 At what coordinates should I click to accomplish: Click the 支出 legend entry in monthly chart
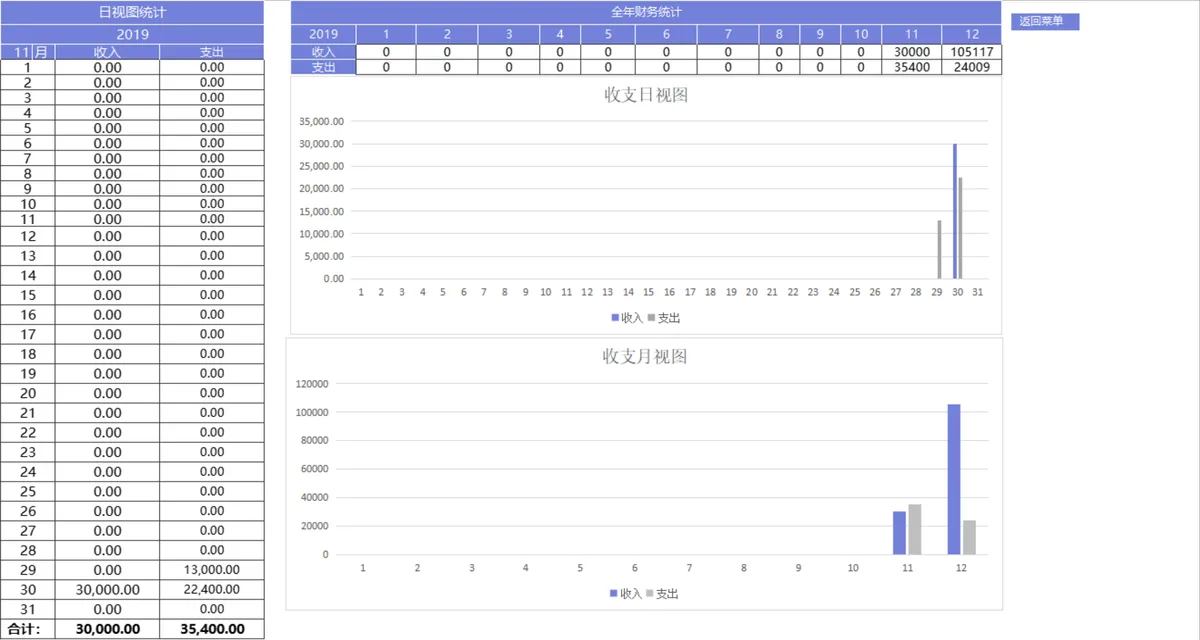click(662, 594)
